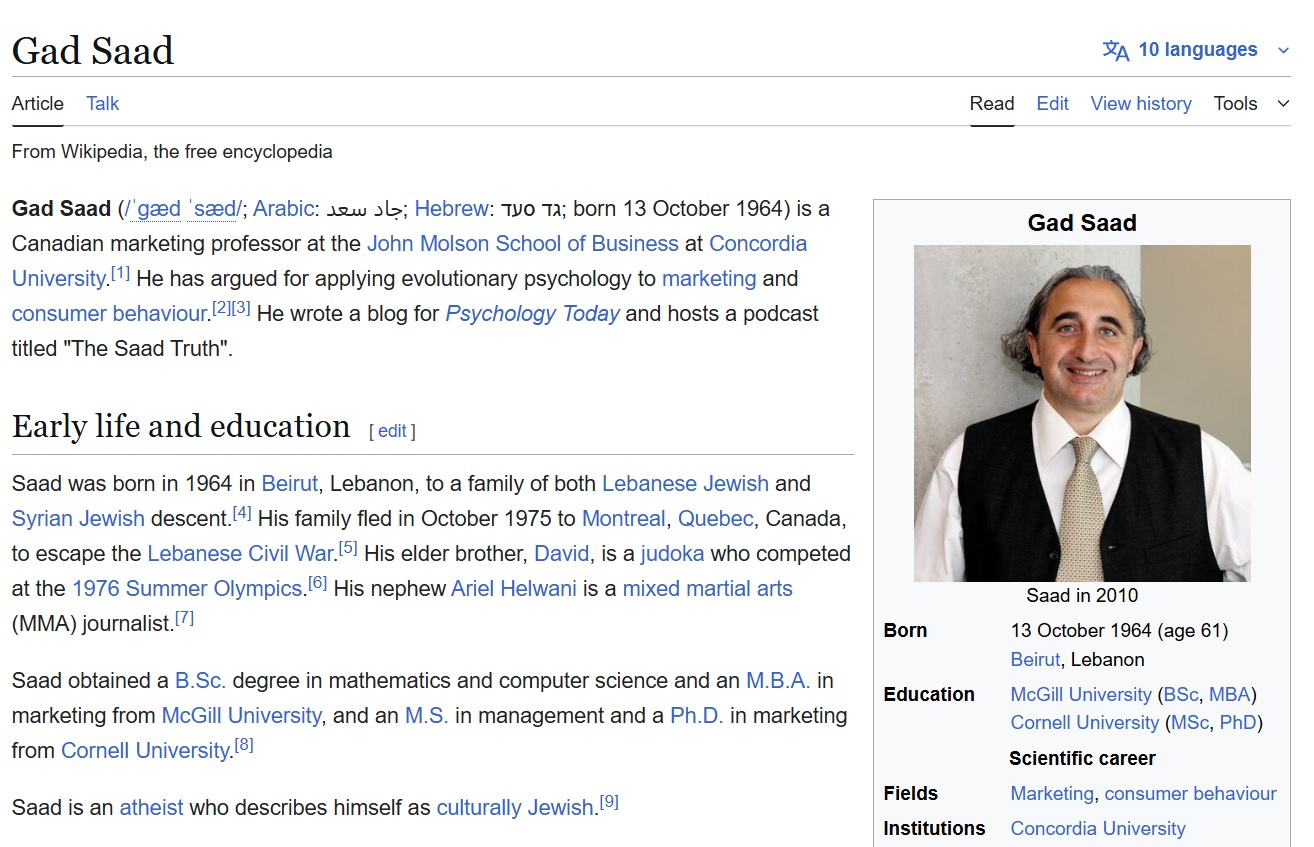Open the marketing link in intro paragraph
The image size is (1314, 847).
pos(709,279)
